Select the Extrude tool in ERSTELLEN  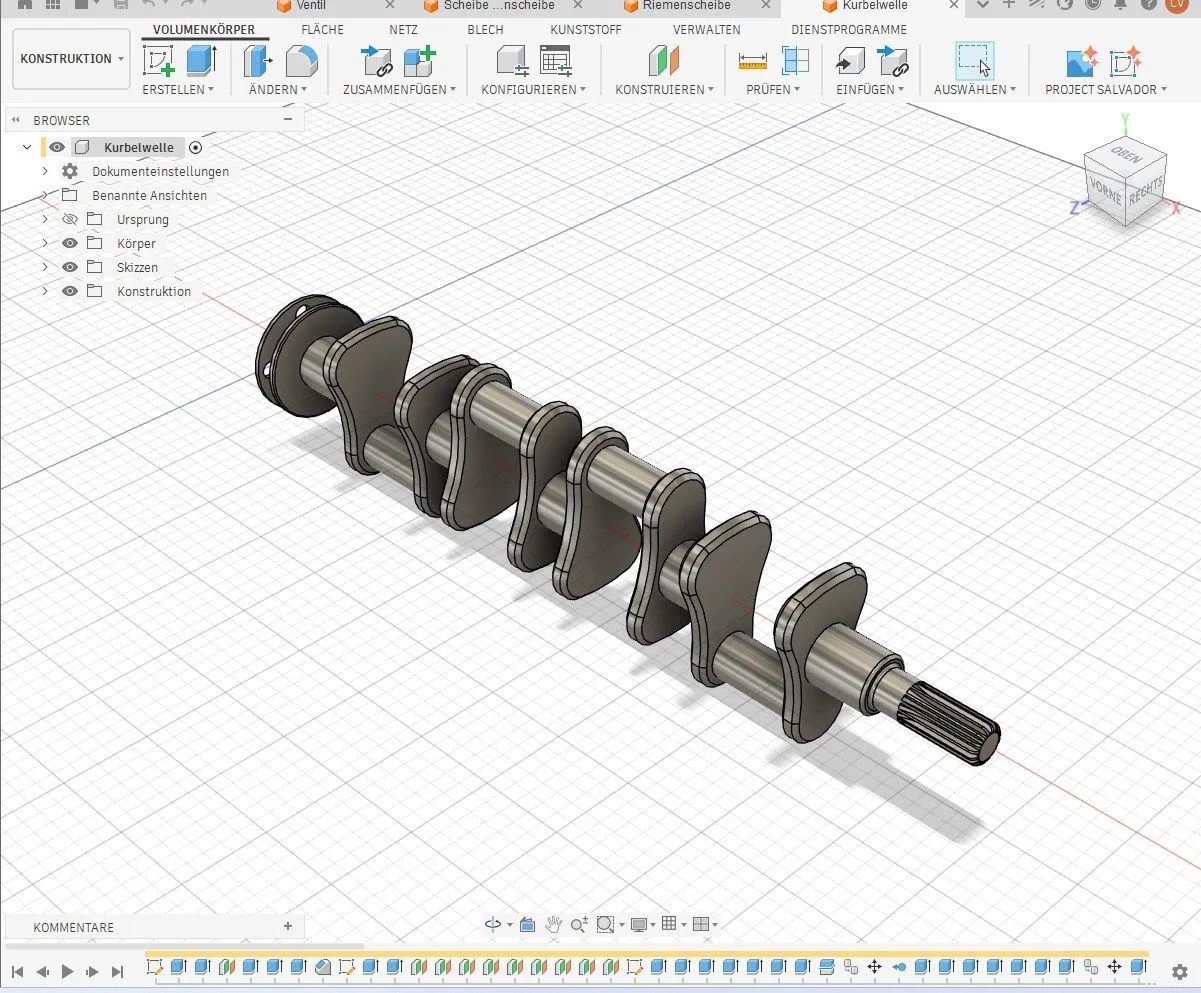click(x=201, y=61)
